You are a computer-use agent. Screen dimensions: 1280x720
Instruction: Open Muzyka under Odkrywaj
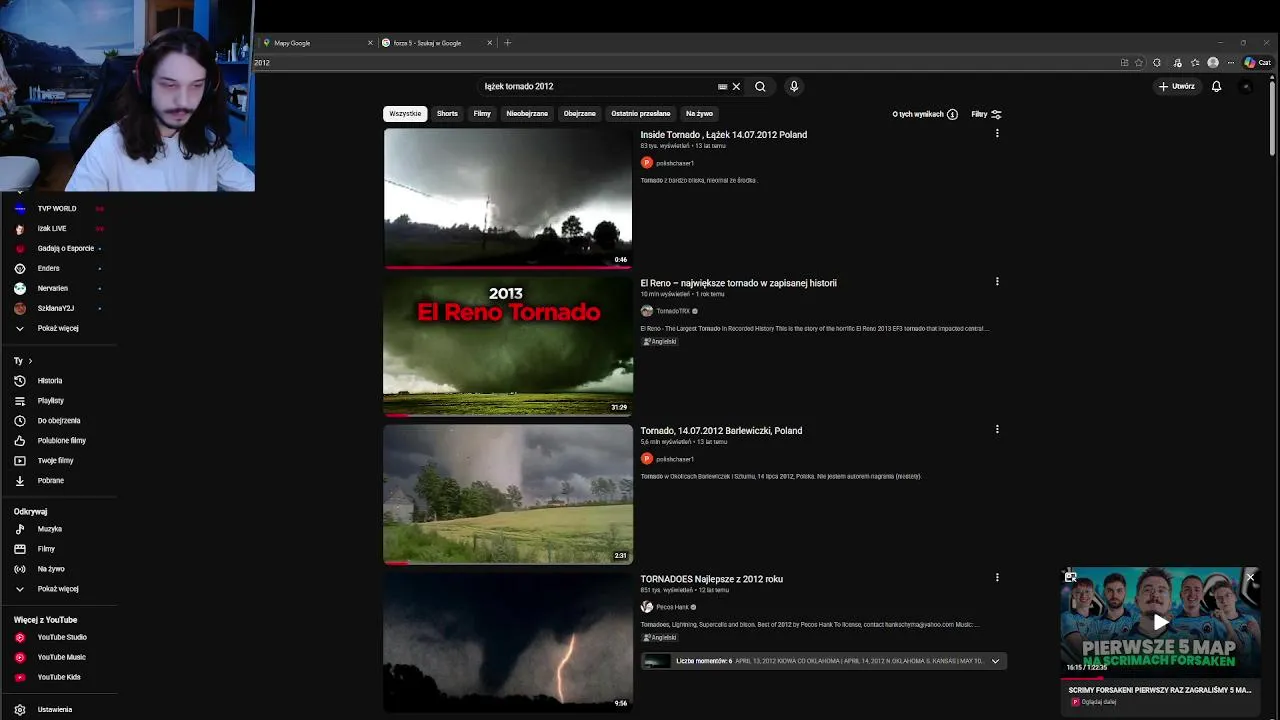point(49,529)
